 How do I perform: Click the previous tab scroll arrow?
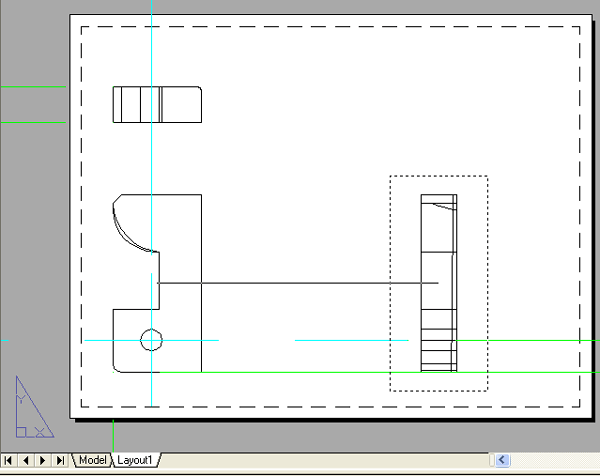(x=26, y=460)
